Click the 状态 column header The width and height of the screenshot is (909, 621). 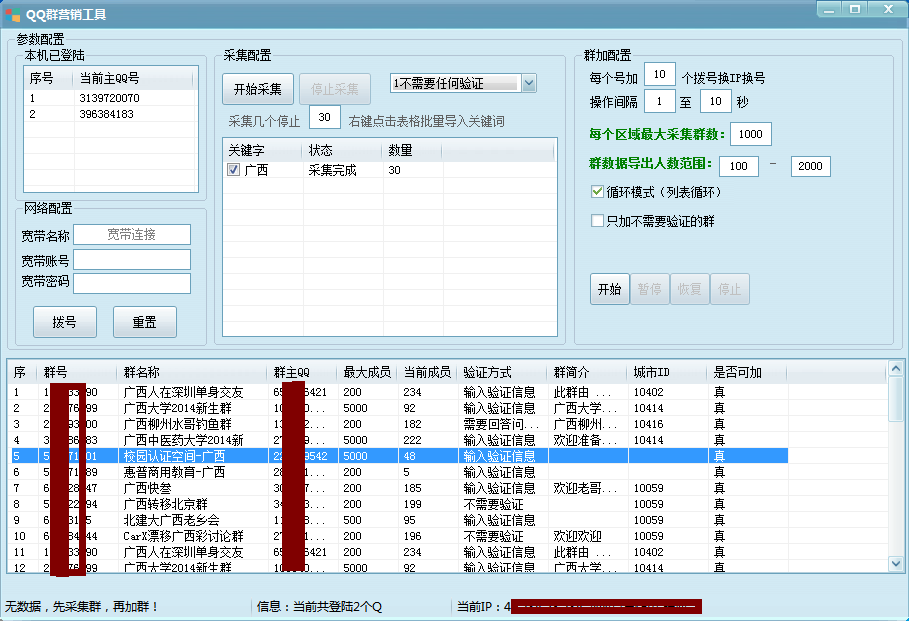(342, 151)
